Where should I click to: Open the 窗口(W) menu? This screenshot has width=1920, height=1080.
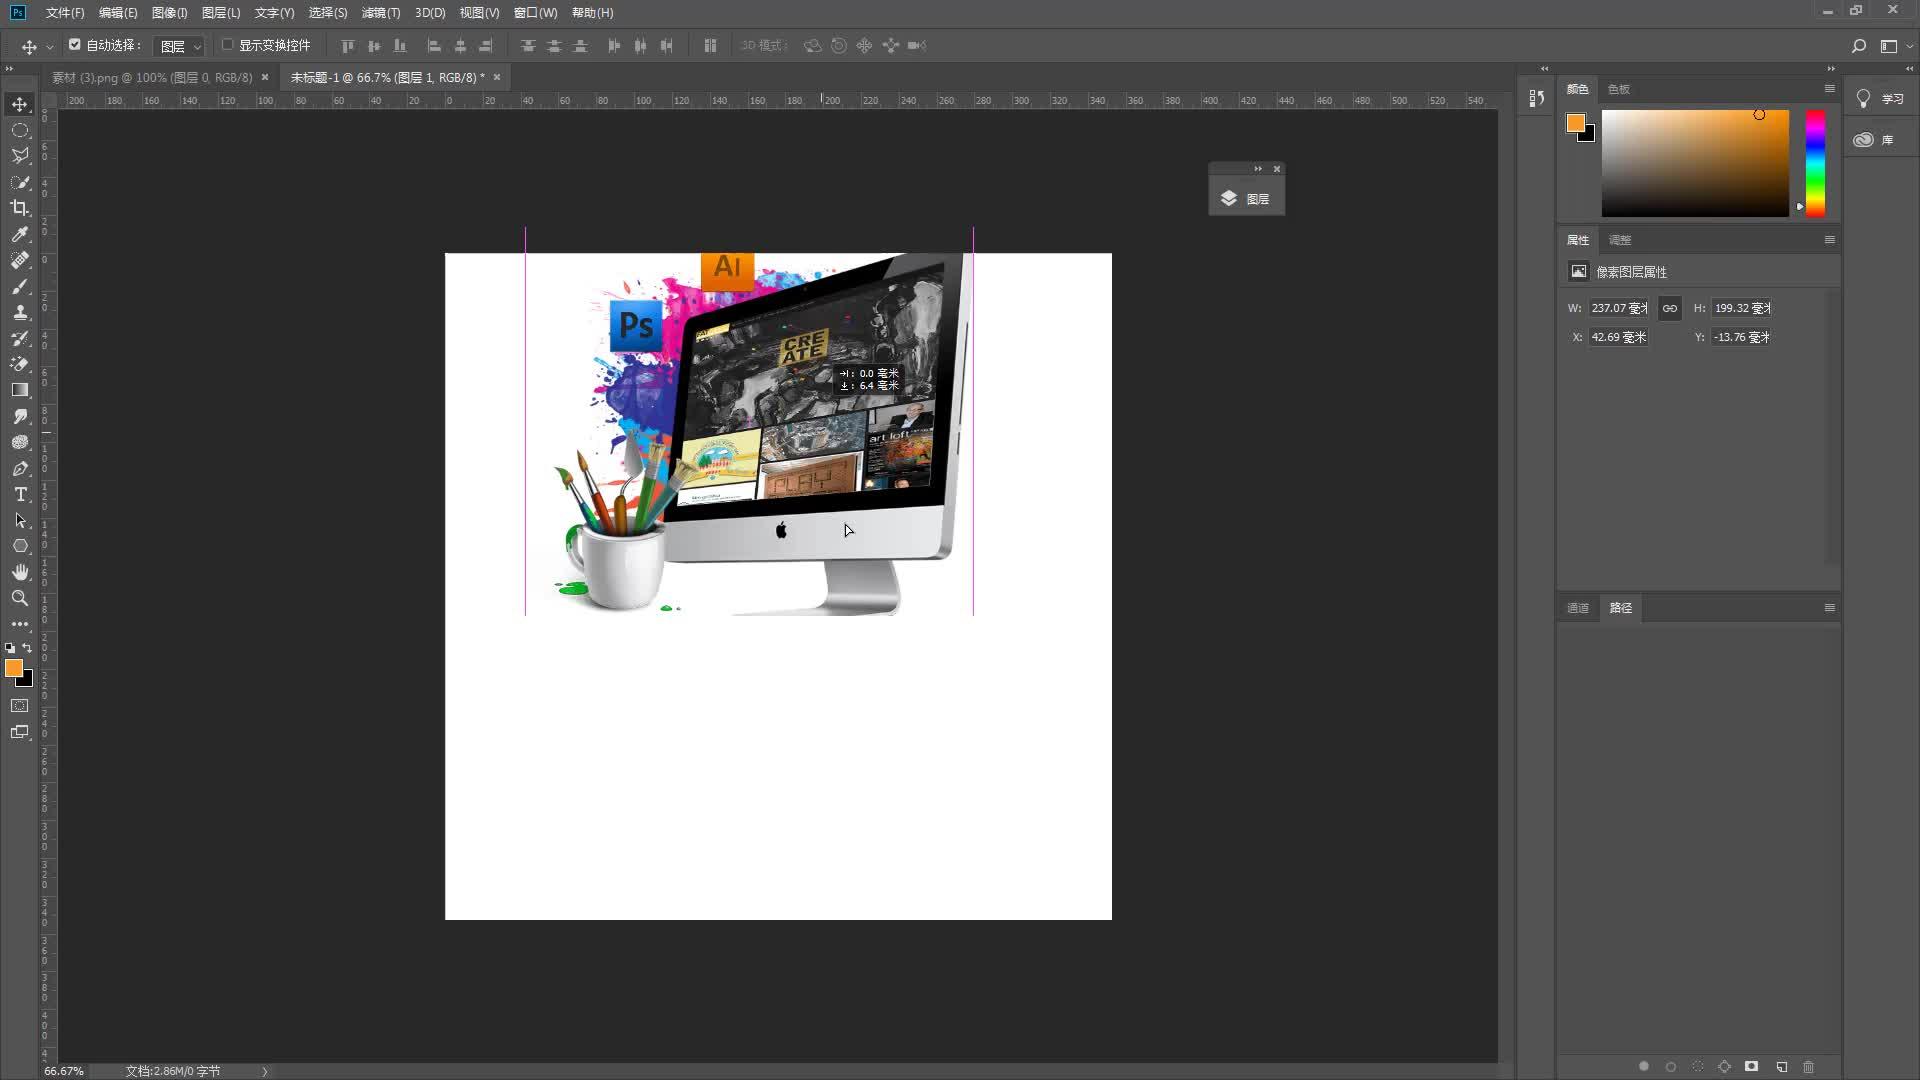click(535, 13)
